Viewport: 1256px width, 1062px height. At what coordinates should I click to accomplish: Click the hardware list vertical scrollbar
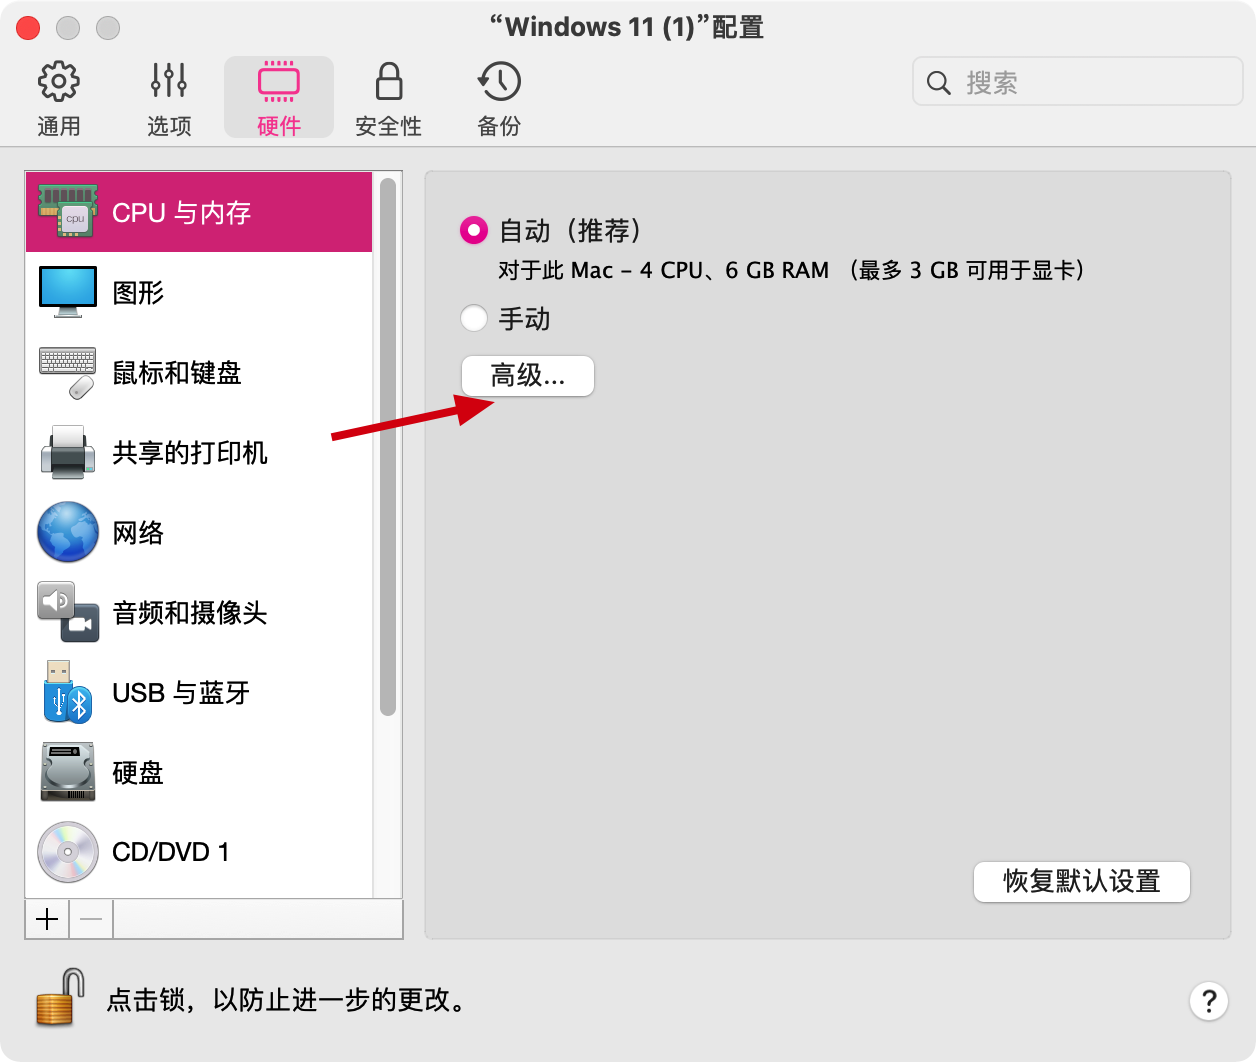pyautogui.click(x=388, y=447)
